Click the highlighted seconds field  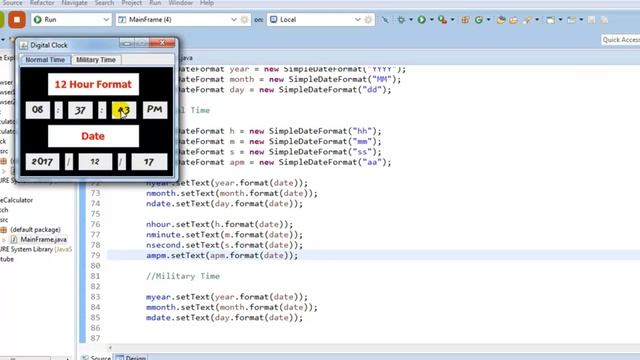click(x=124, y=110)
